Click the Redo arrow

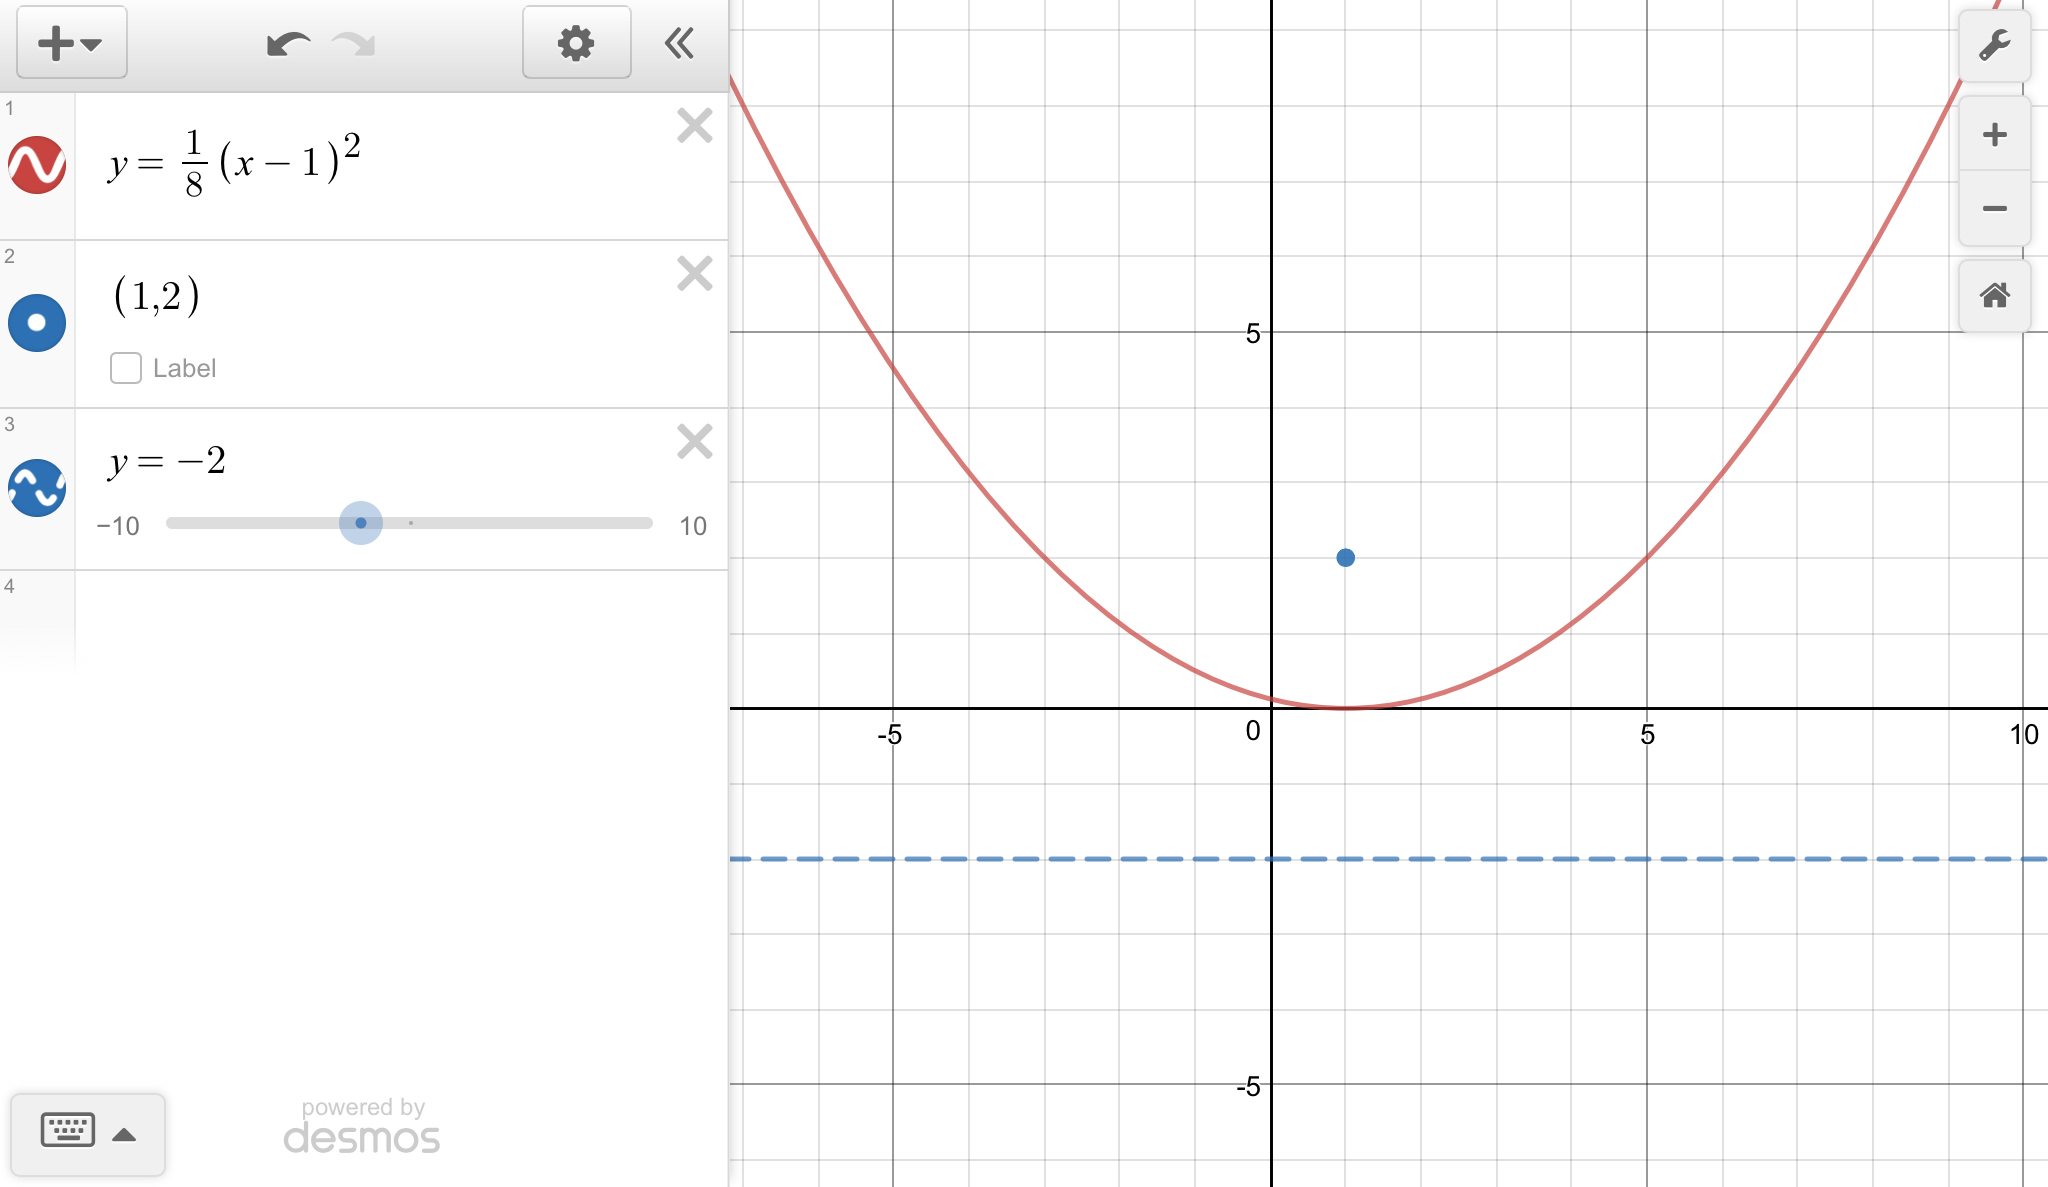coord(354,44)
